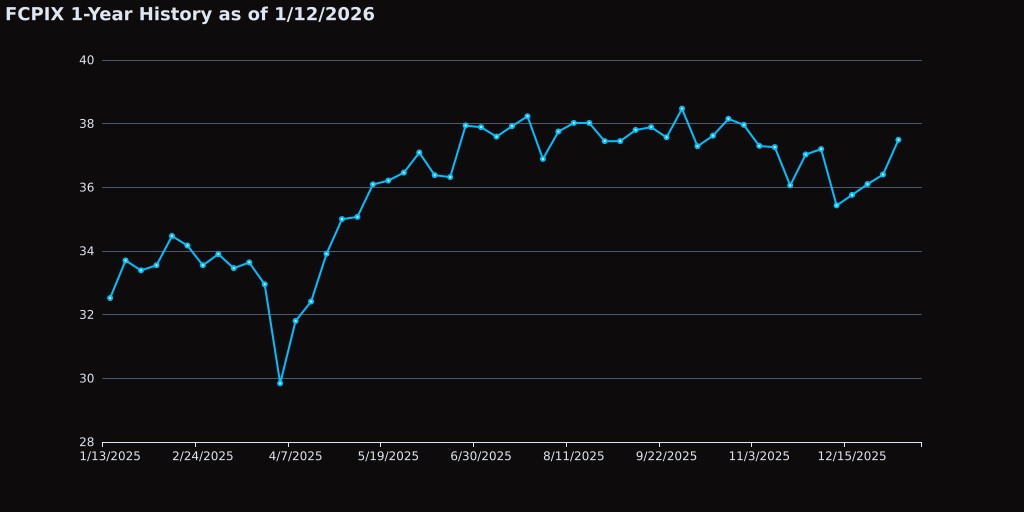
Task: Select the 2/24/2025 x-axis date label
Action: click(x=203, y=456)
